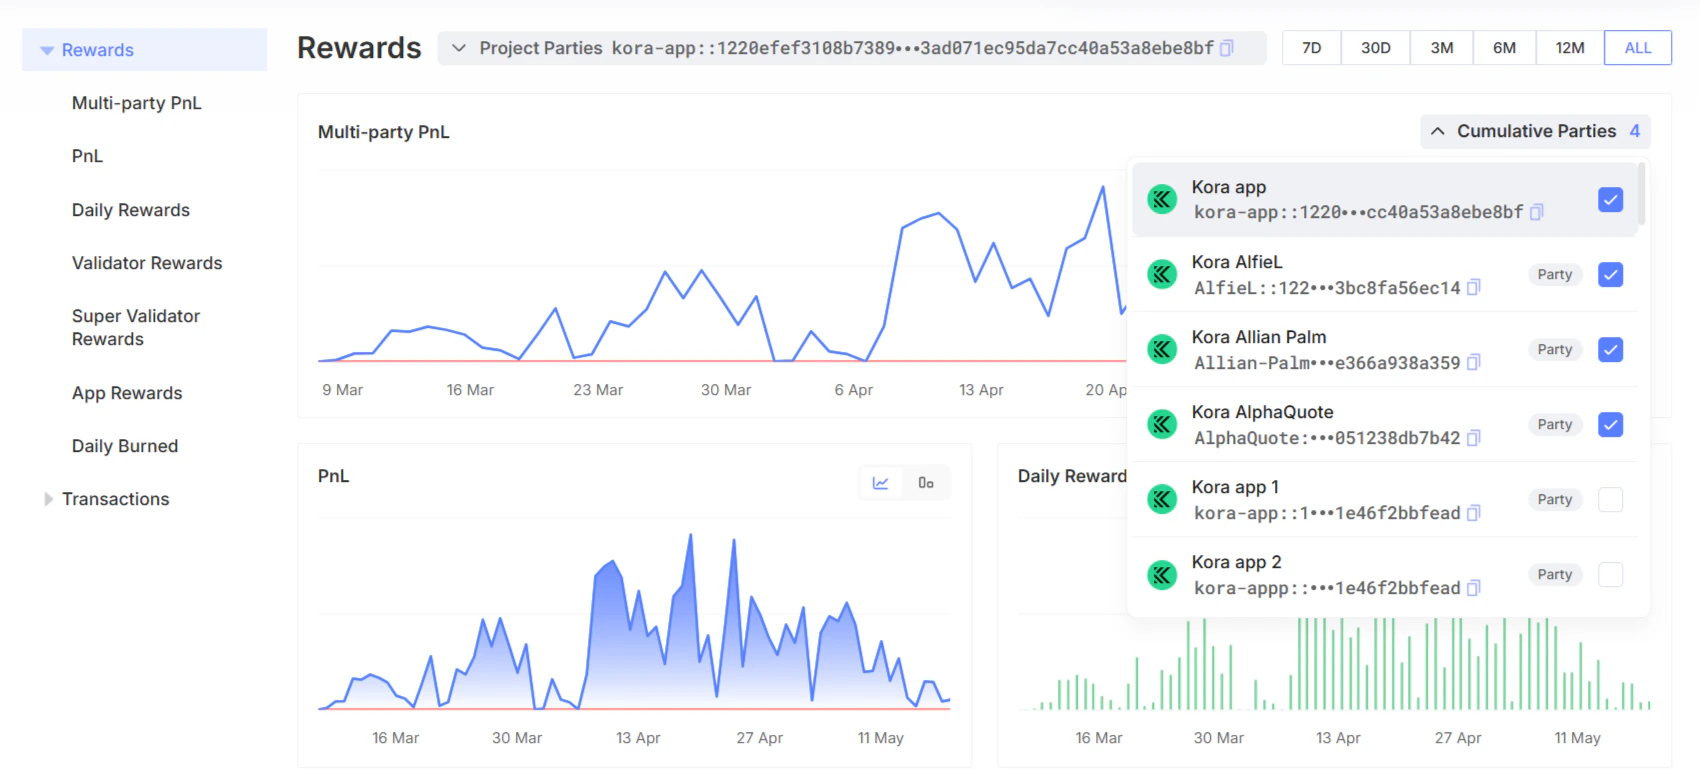Copy the Kora AlfieL party ID
Viewport: 1700px width, 777px height.
point(1474,288)
